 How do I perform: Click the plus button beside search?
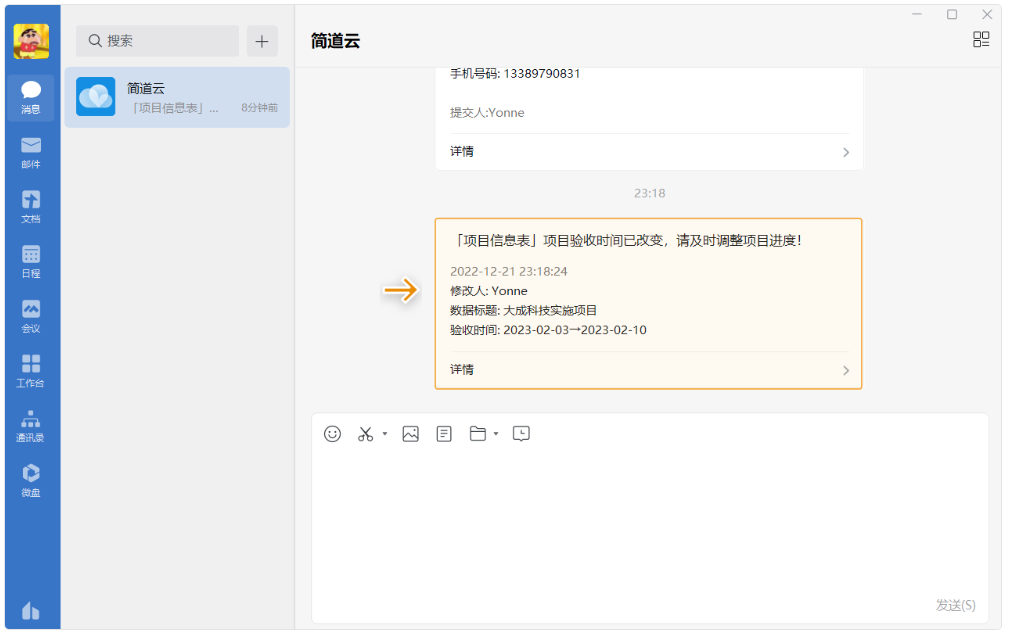click(262, 41)
